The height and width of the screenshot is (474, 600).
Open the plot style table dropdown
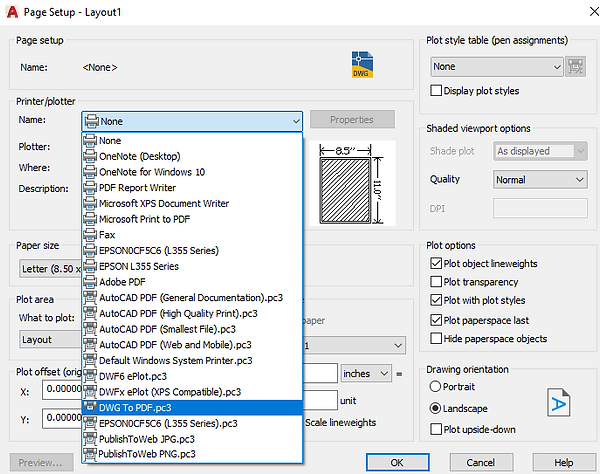pyautogui.click(x=497, y=67)
